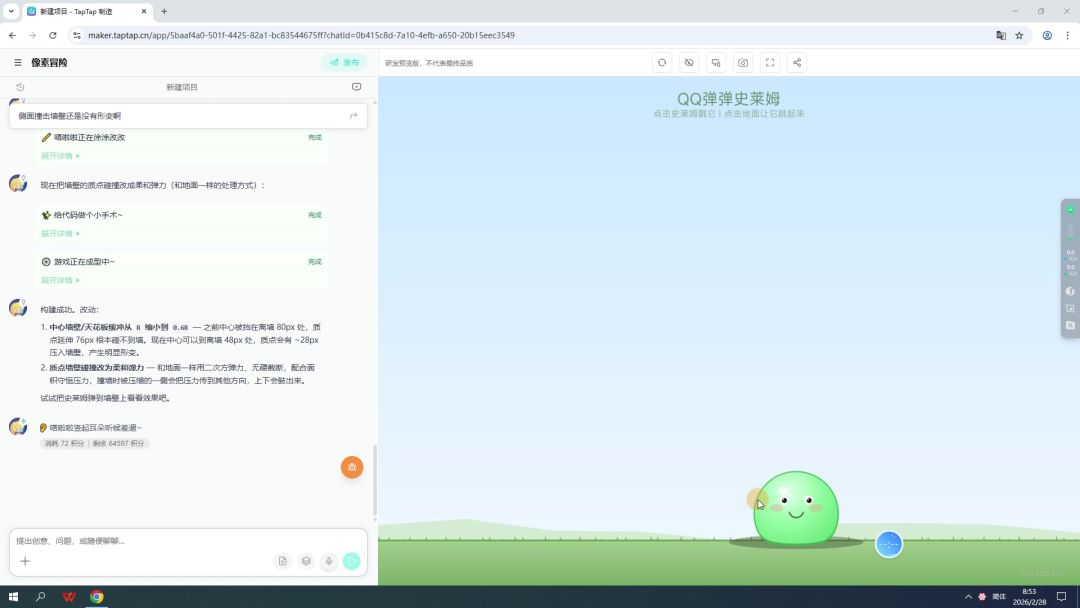Viewport: 1080px width, 608px height.
Task: Click the share icon in preview toolbar
Action: coord(797,63)
